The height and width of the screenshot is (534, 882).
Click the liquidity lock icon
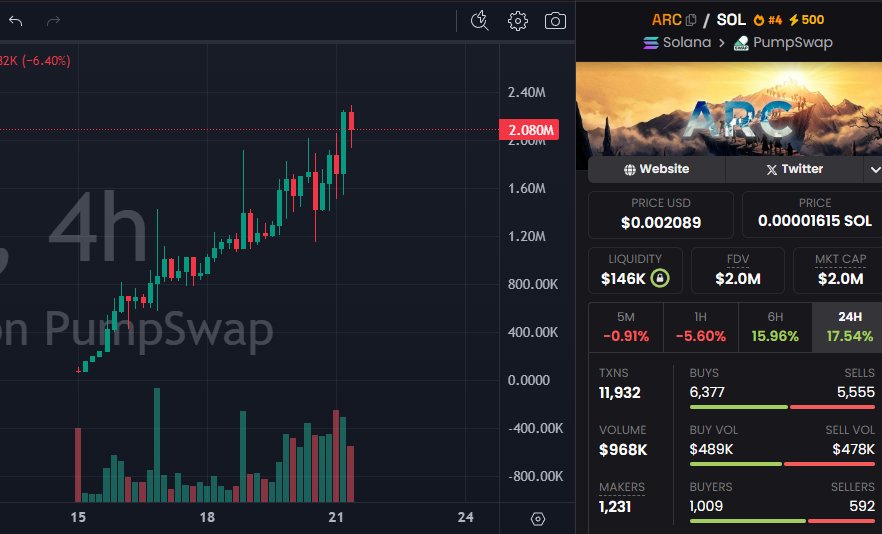(659, 278)
